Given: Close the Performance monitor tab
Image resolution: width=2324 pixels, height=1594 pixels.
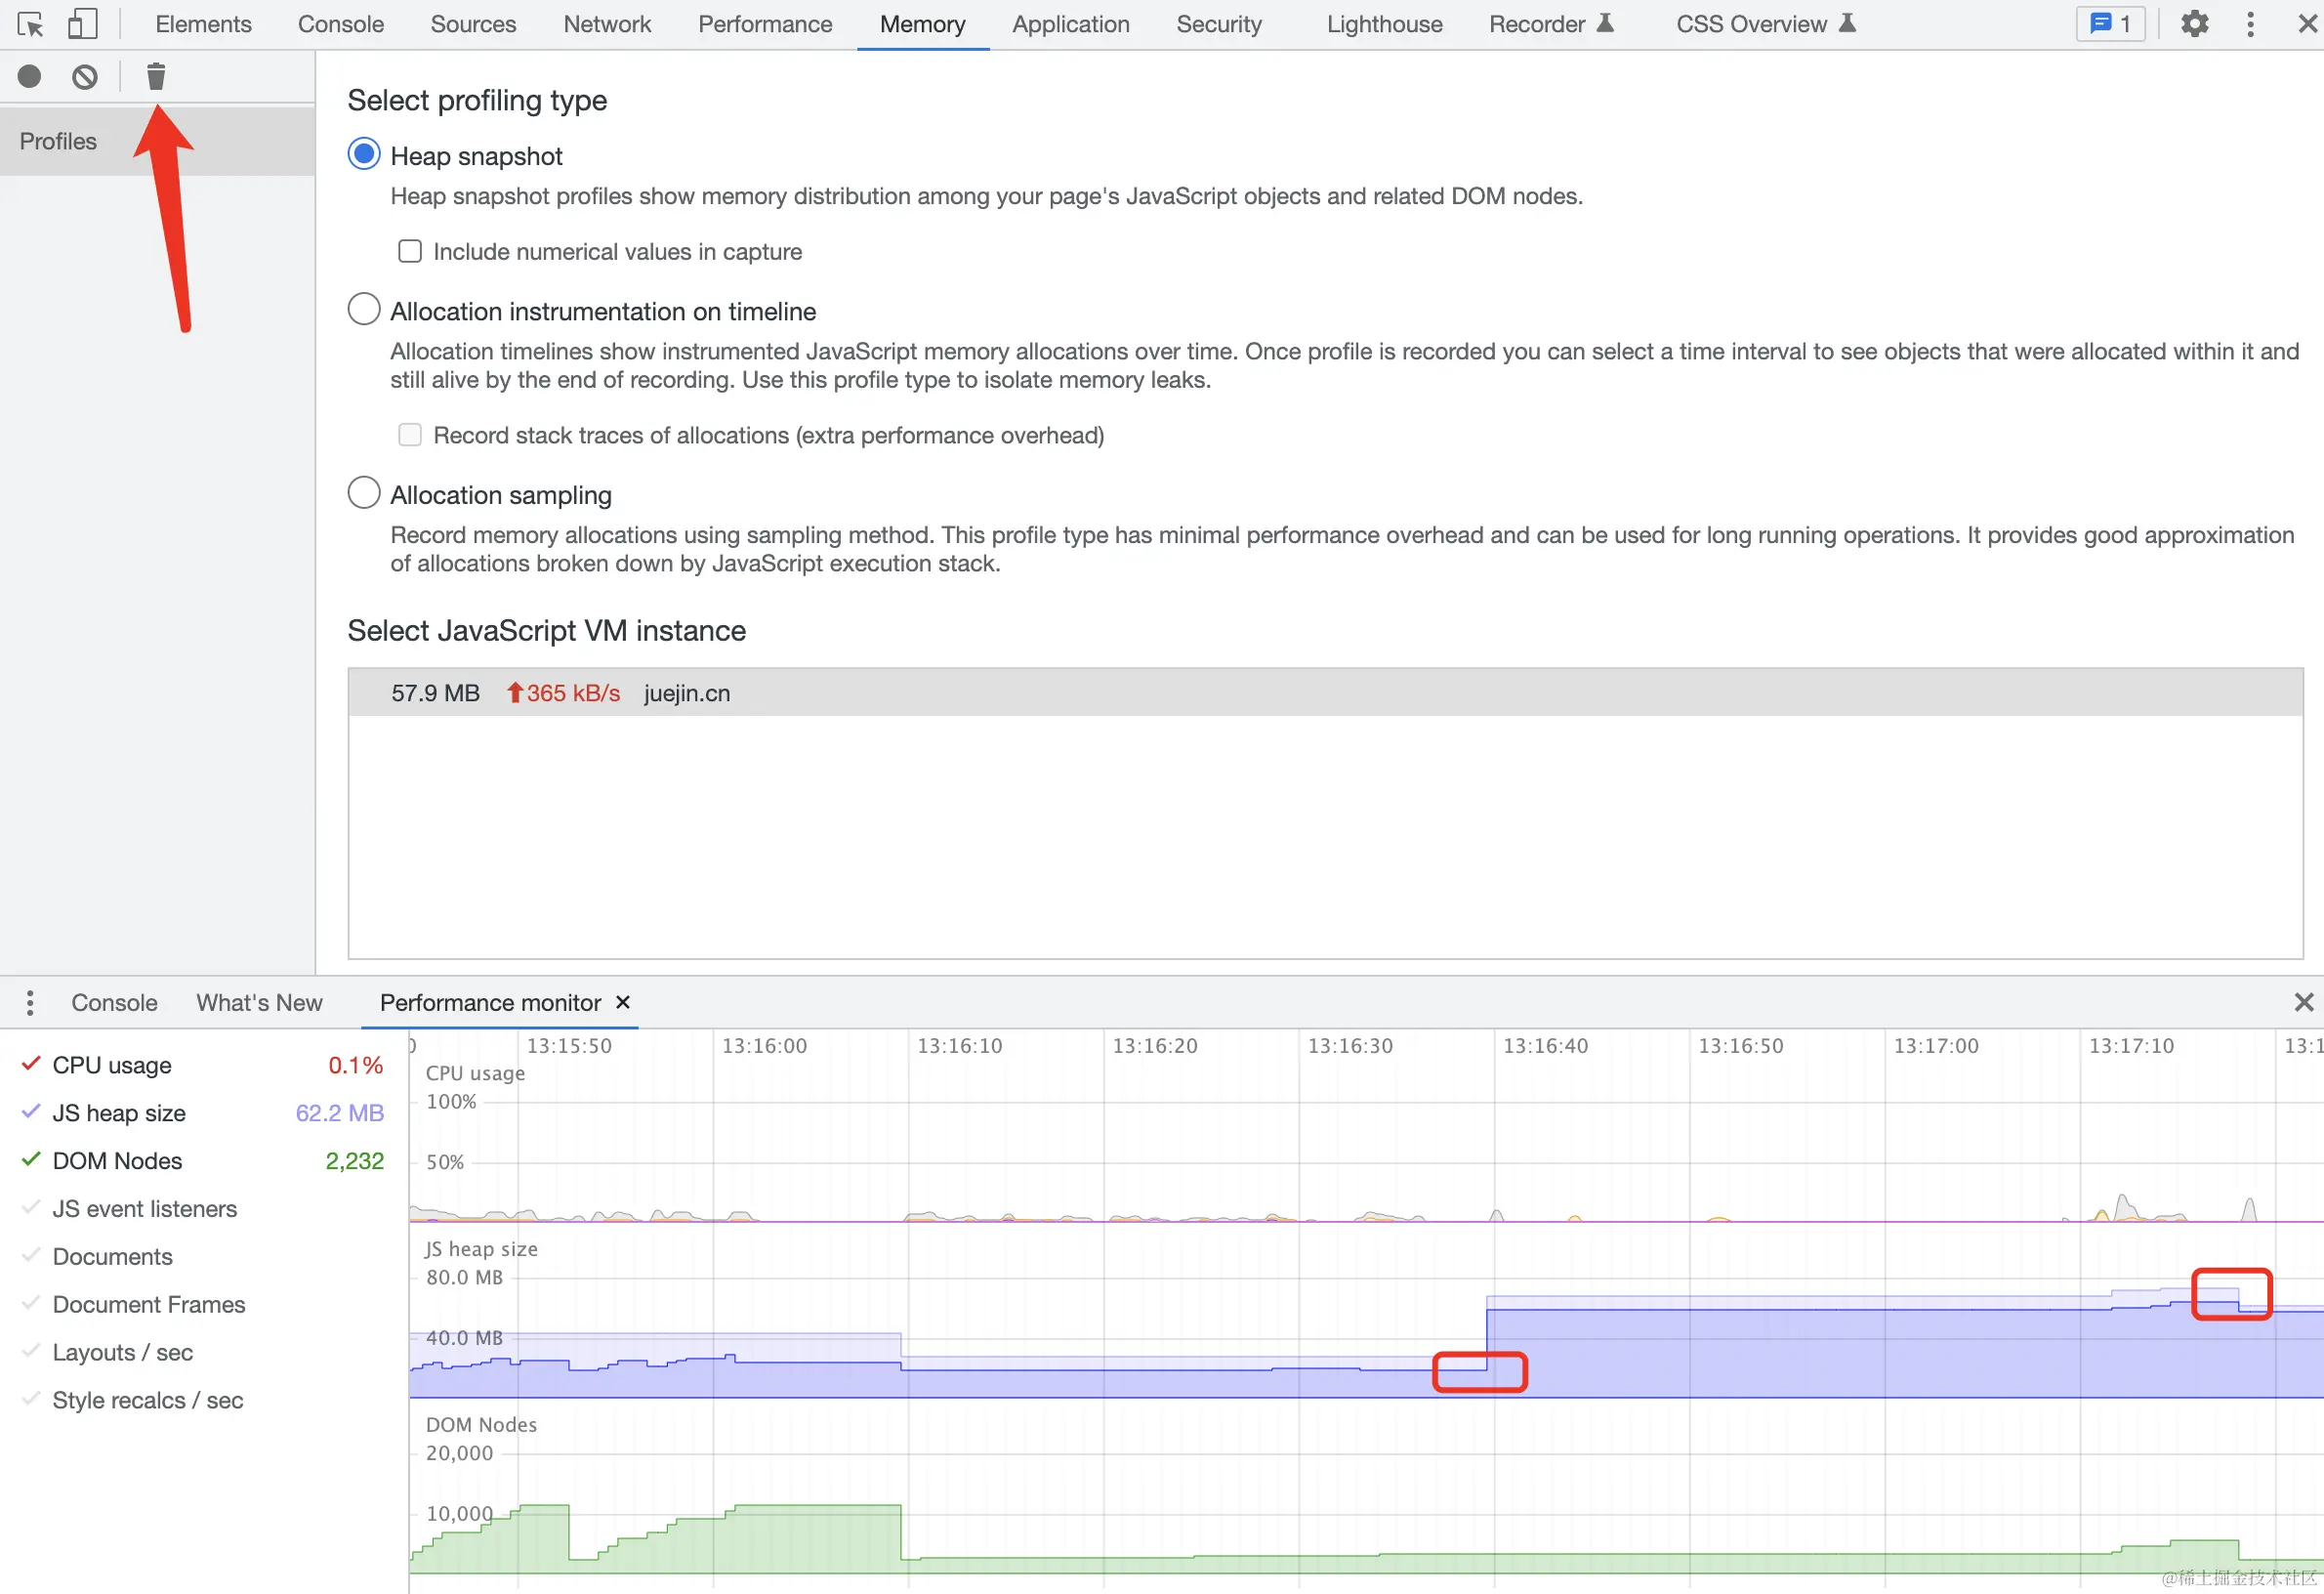Looking at the screenshot, I should tap(623, 1002).
